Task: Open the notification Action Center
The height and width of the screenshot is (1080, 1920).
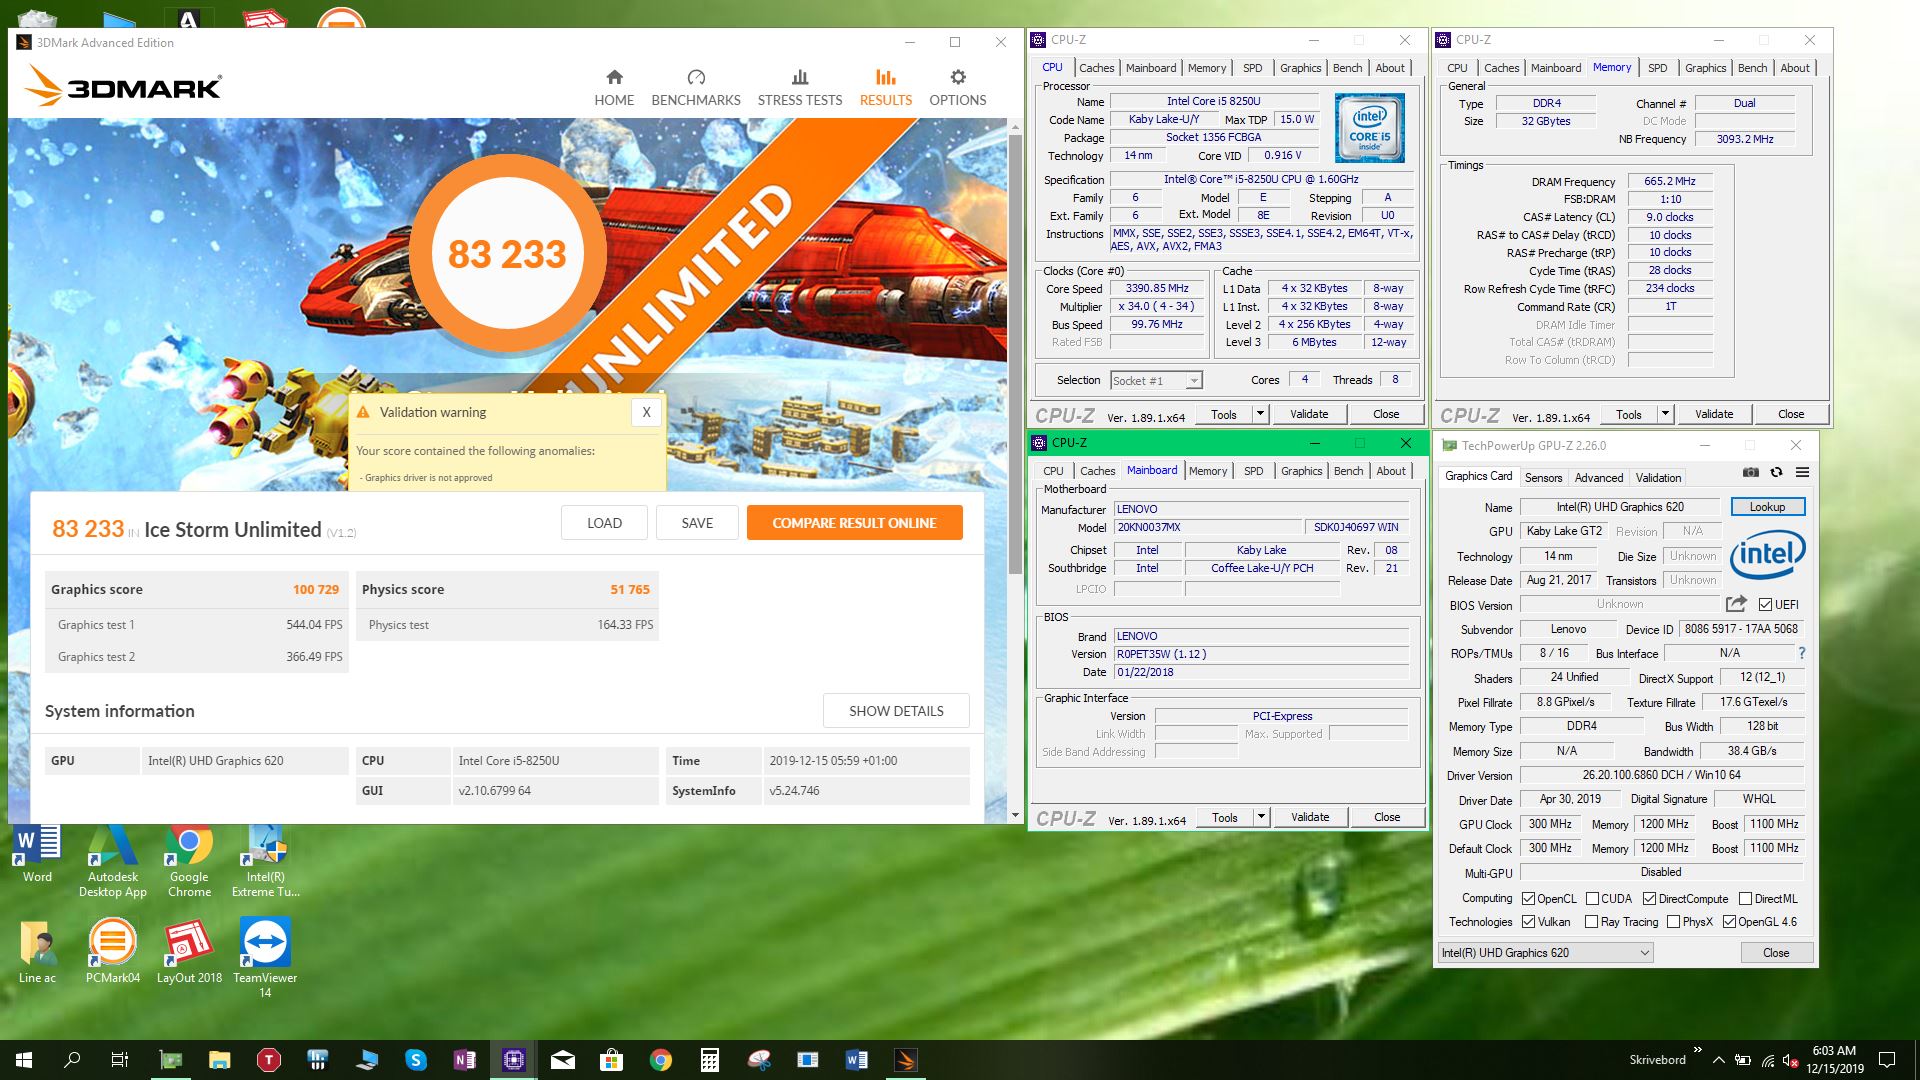Action: click(x=1887, y=1060)
